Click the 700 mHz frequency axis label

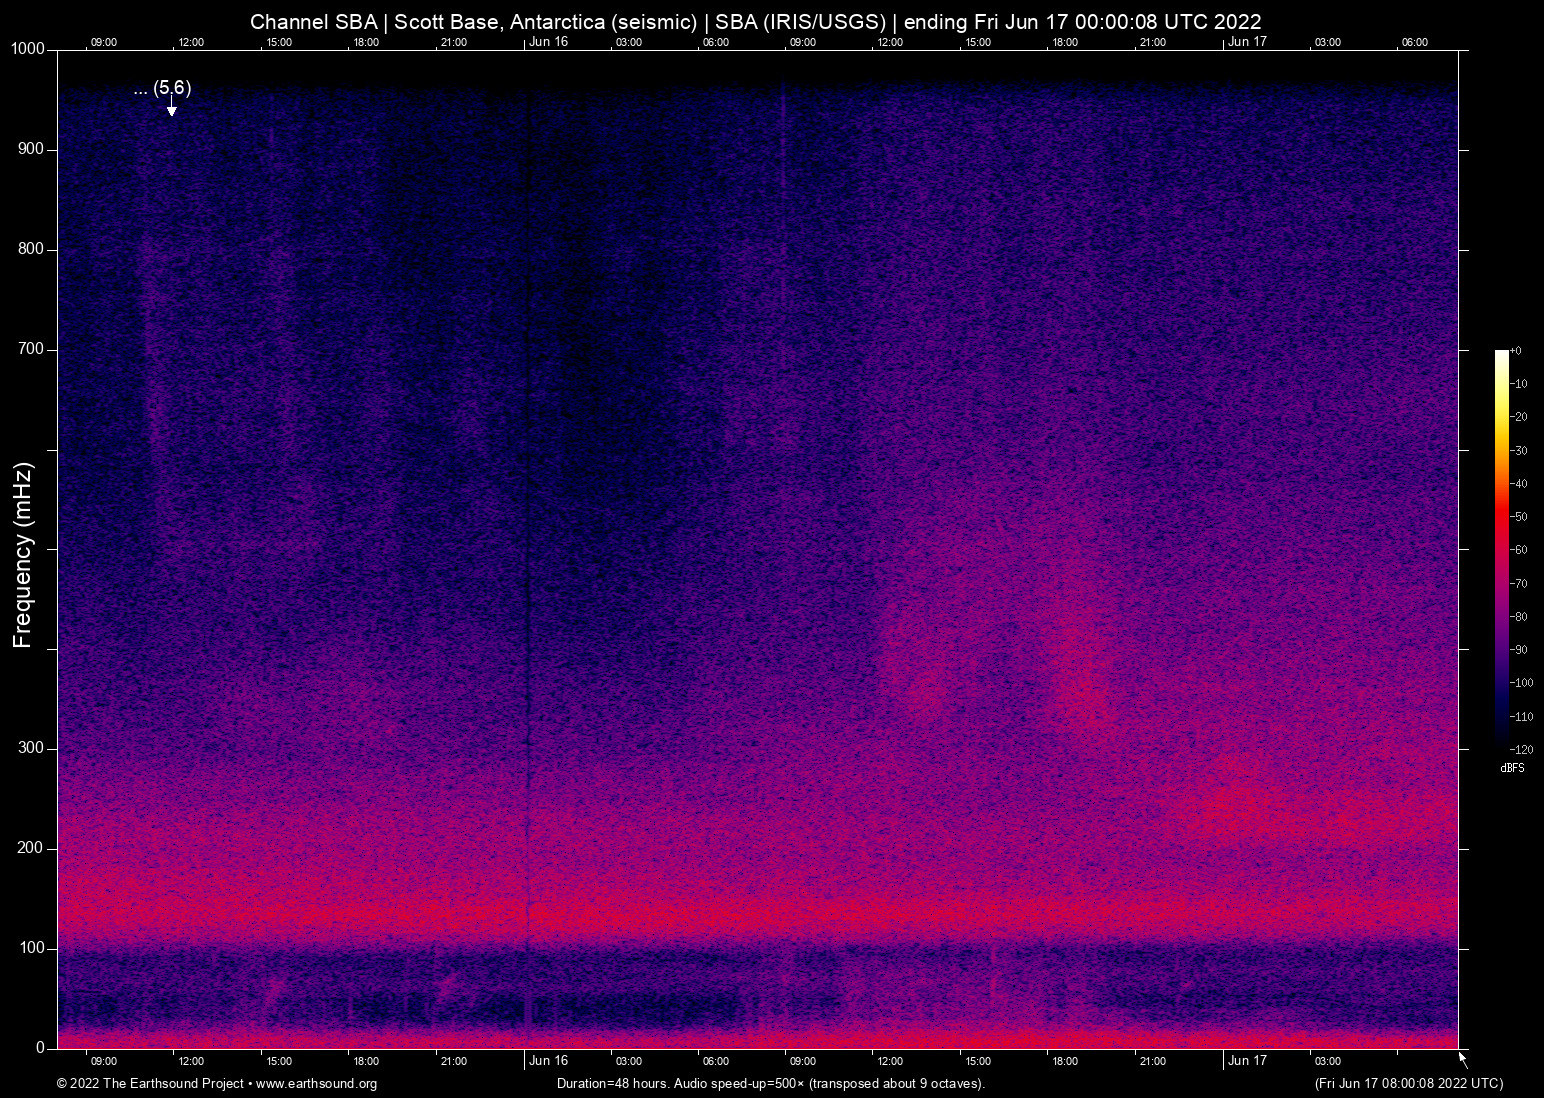pos(31,349)
